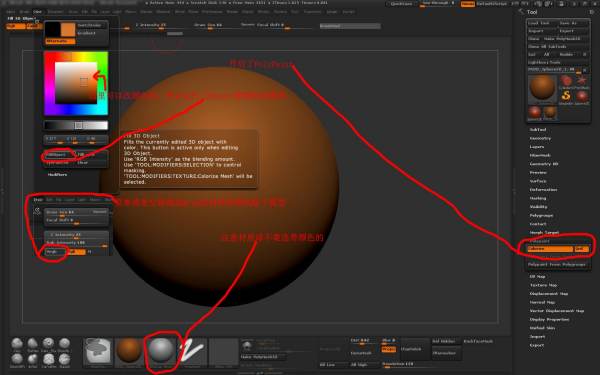Screen dimensions: 600x375
Task: Click the FillObject button
Action: tap(59, 155)
